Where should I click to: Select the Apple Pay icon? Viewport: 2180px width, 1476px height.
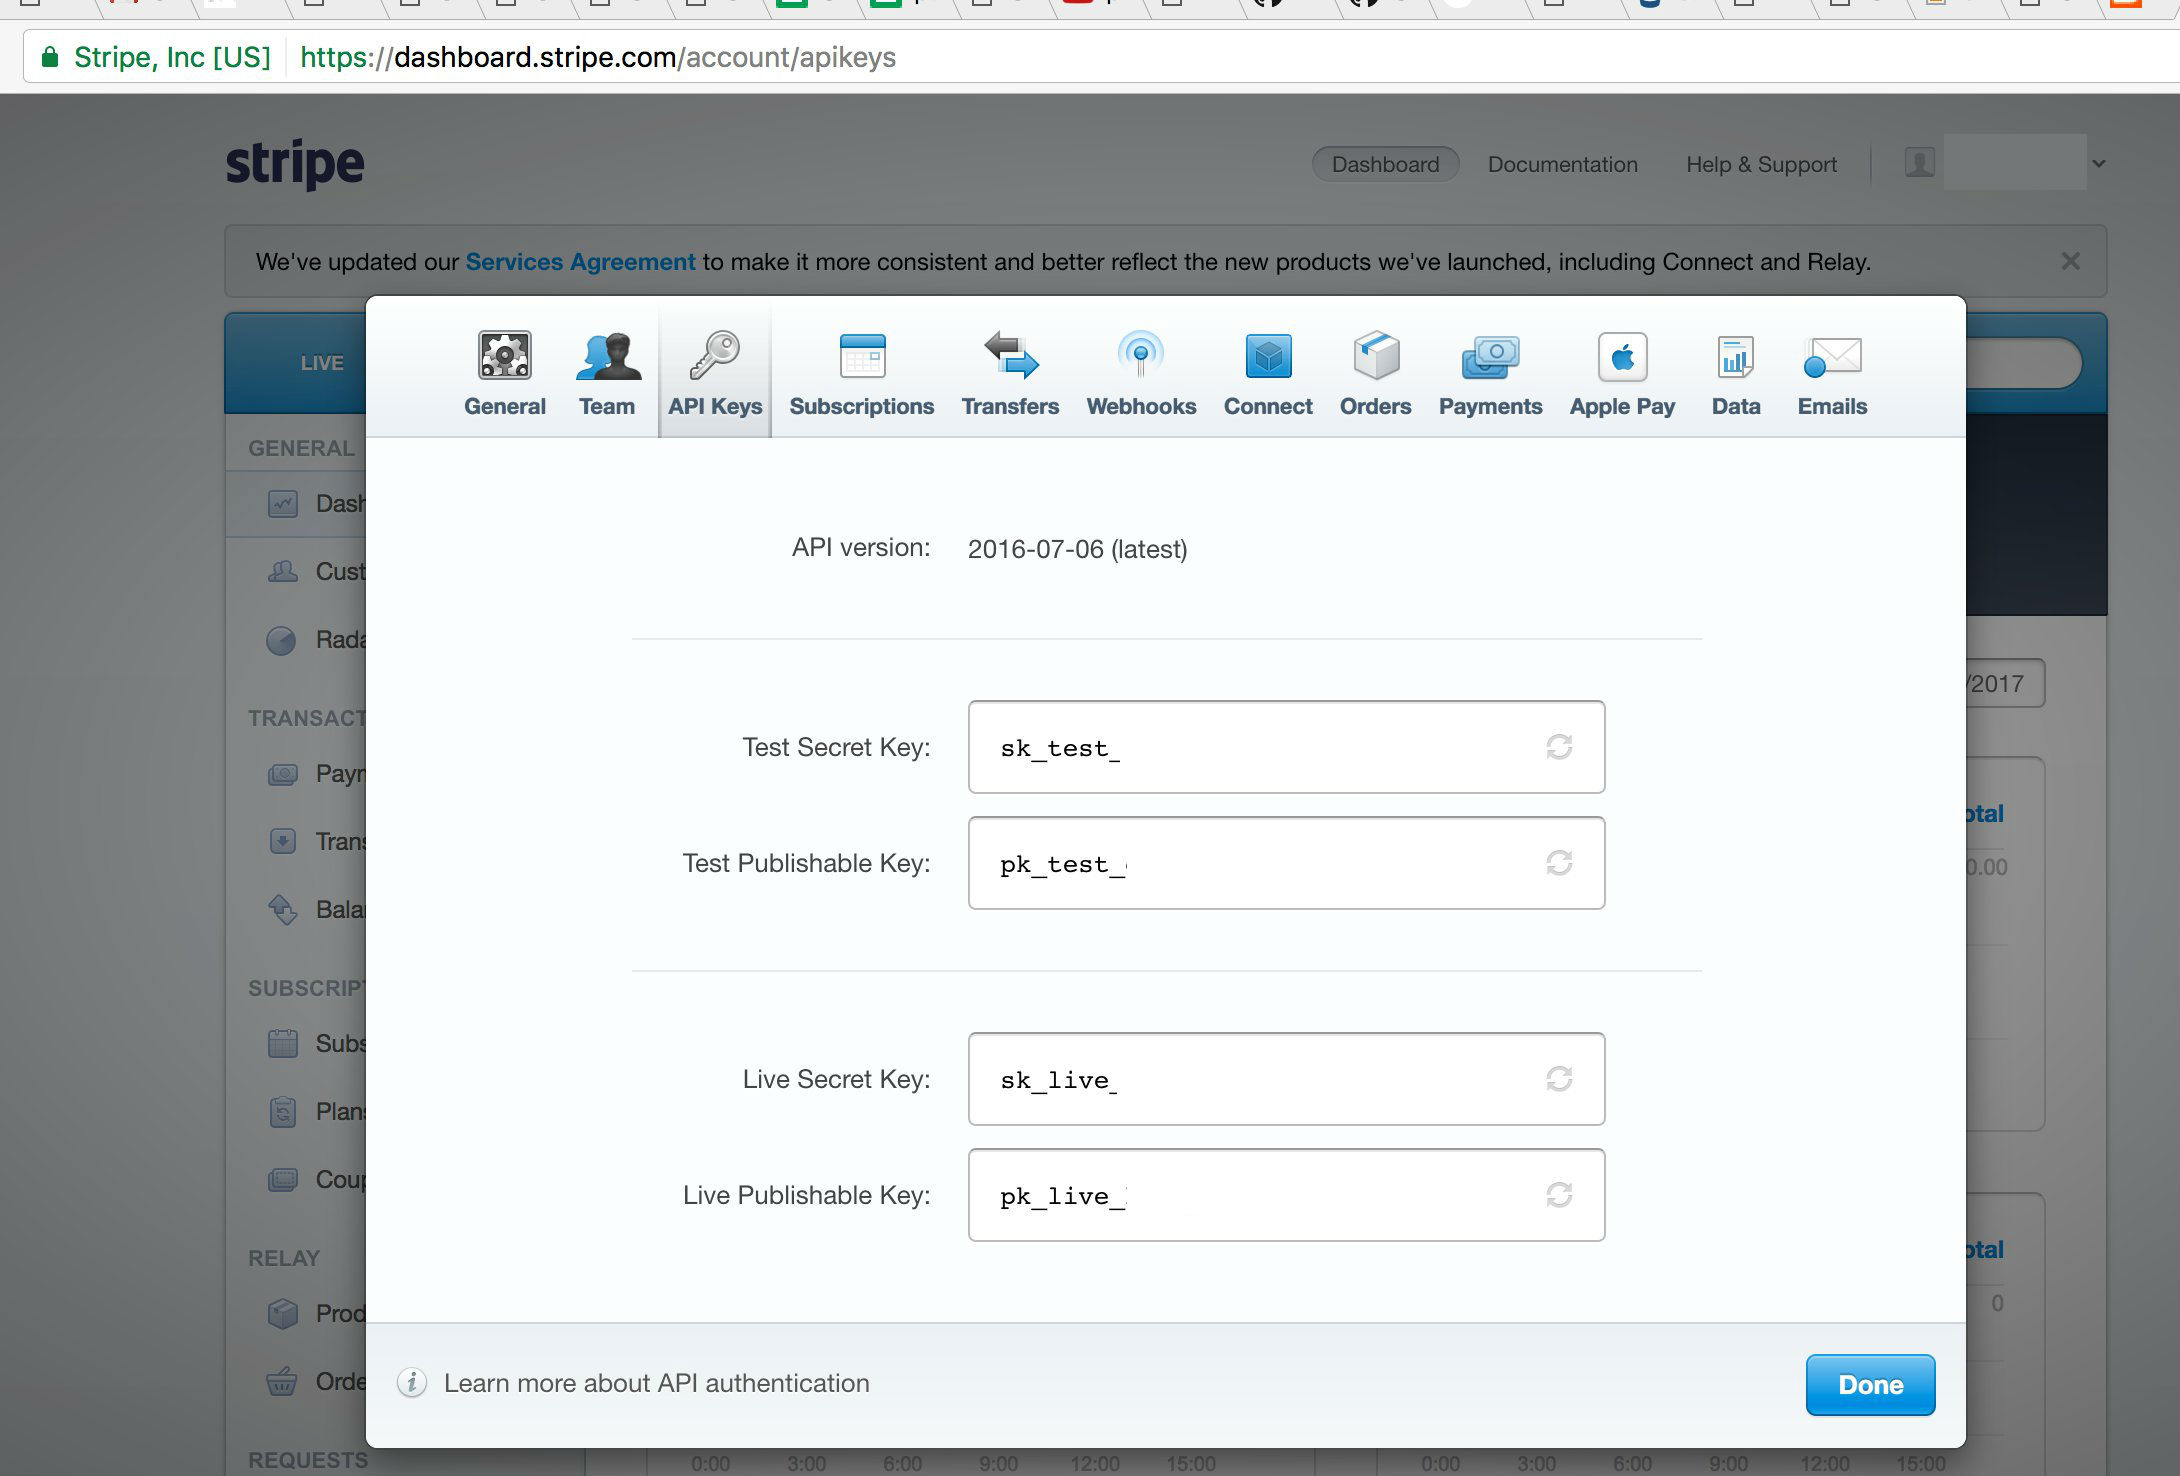tap(1622, 357)
